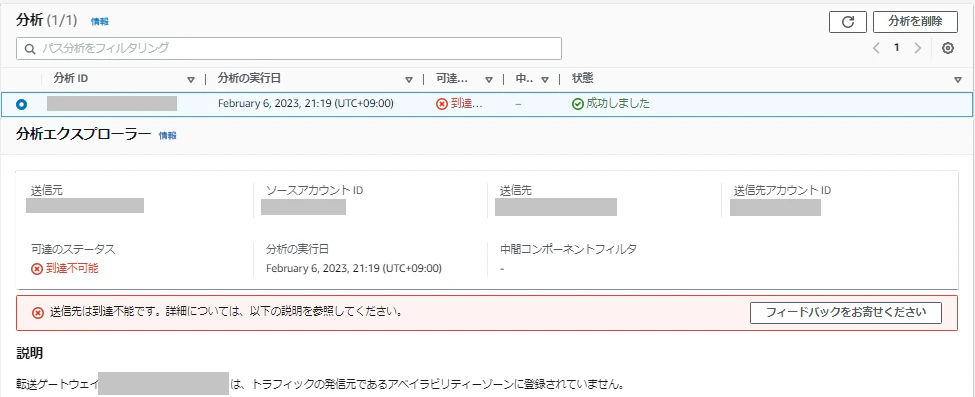This screenshot has height=397, width=975.
Task: Open the 情報 link next to 分析 (1/1)
Action: 99,22
